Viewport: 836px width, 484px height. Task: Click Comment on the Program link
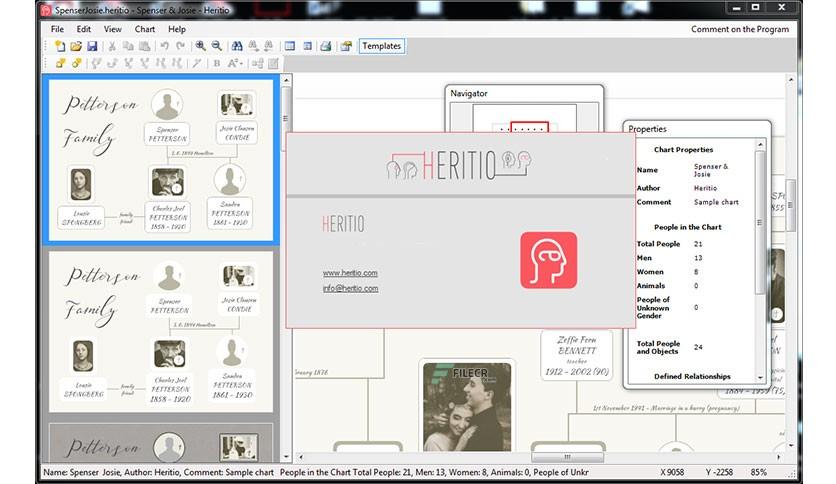pos(740,29)
